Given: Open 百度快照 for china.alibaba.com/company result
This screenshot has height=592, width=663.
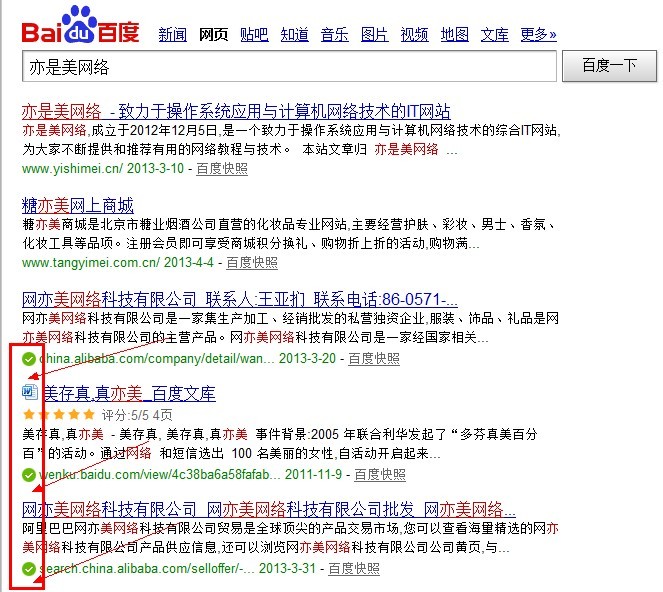Looking at the screenshot, I should (374, 359).
